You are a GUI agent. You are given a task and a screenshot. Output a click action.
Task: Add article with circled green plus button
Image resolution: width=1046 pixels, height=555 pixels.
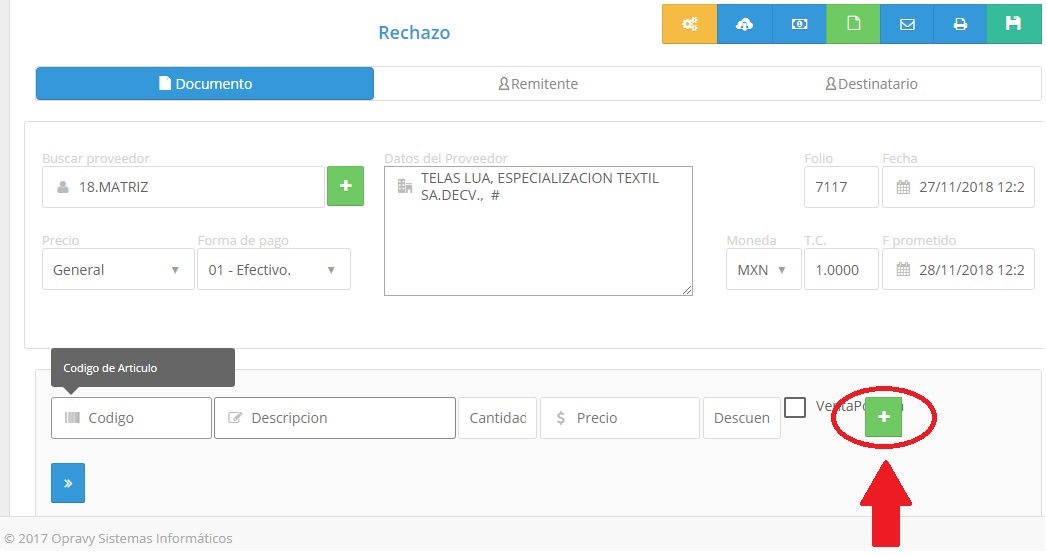click(883, 416)
